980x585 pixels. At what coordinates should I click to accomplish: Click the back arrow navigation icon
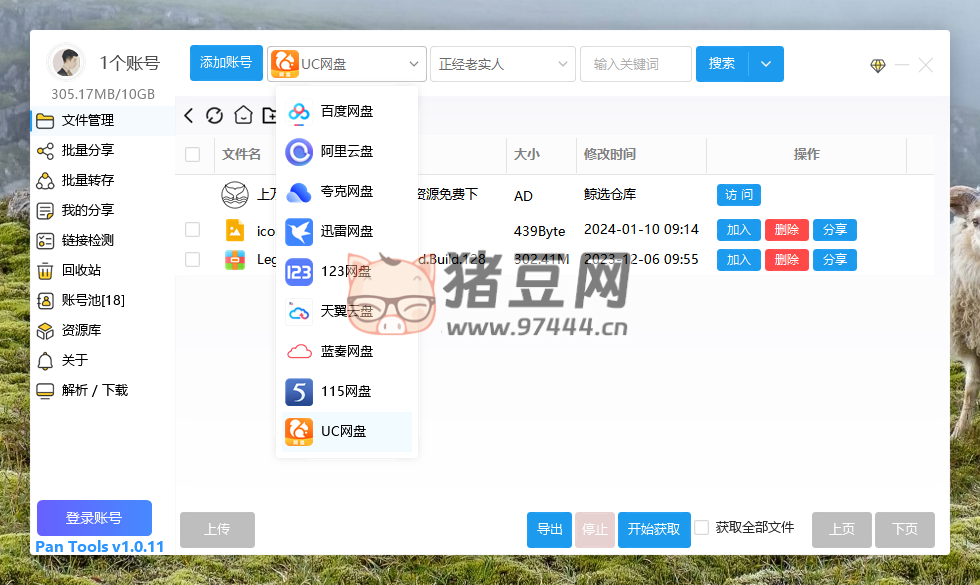click(189, 116)
